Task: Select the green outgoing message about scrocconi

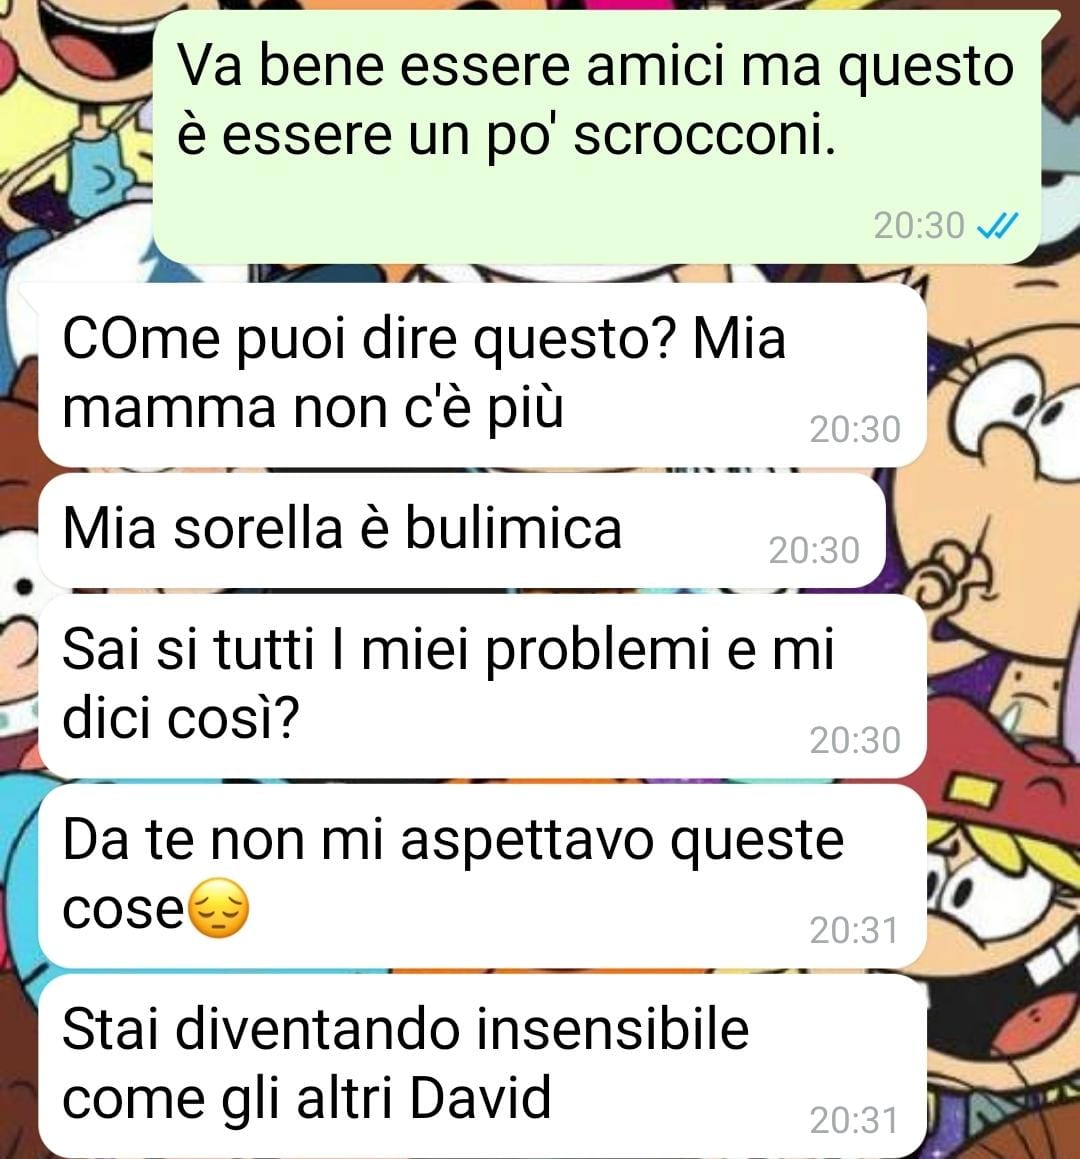Action: tap(597, 137)
